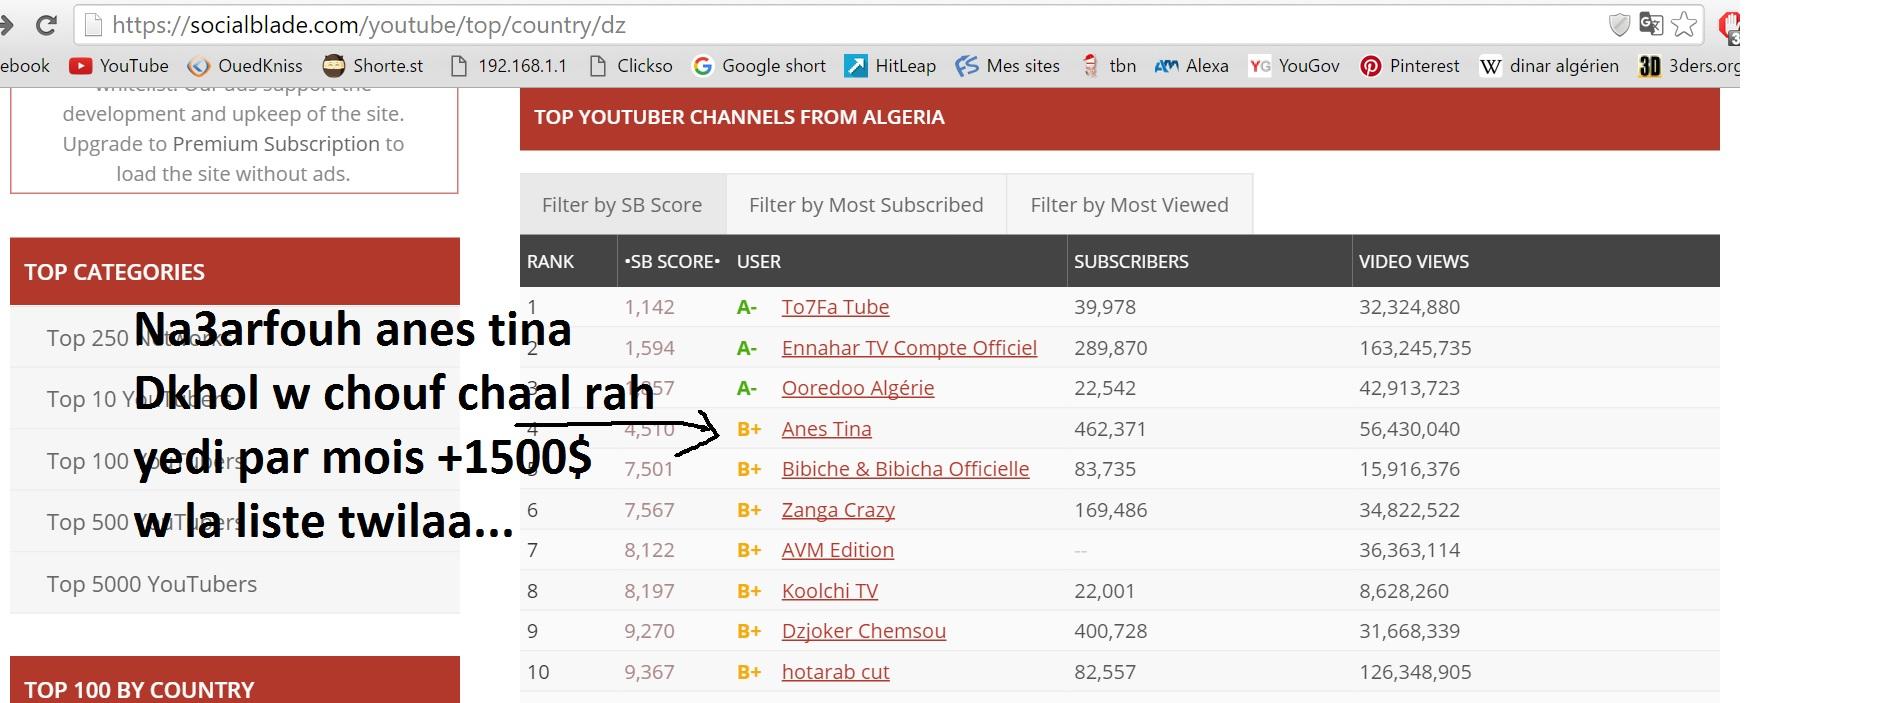Open the To7Fa Tube channel link

(x=835, y=307)
